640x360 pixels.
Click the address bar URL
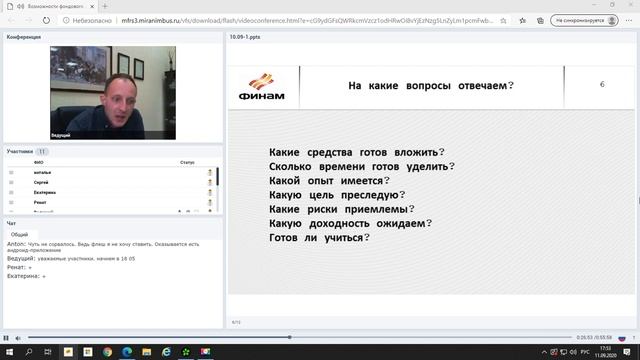point(307,20)
